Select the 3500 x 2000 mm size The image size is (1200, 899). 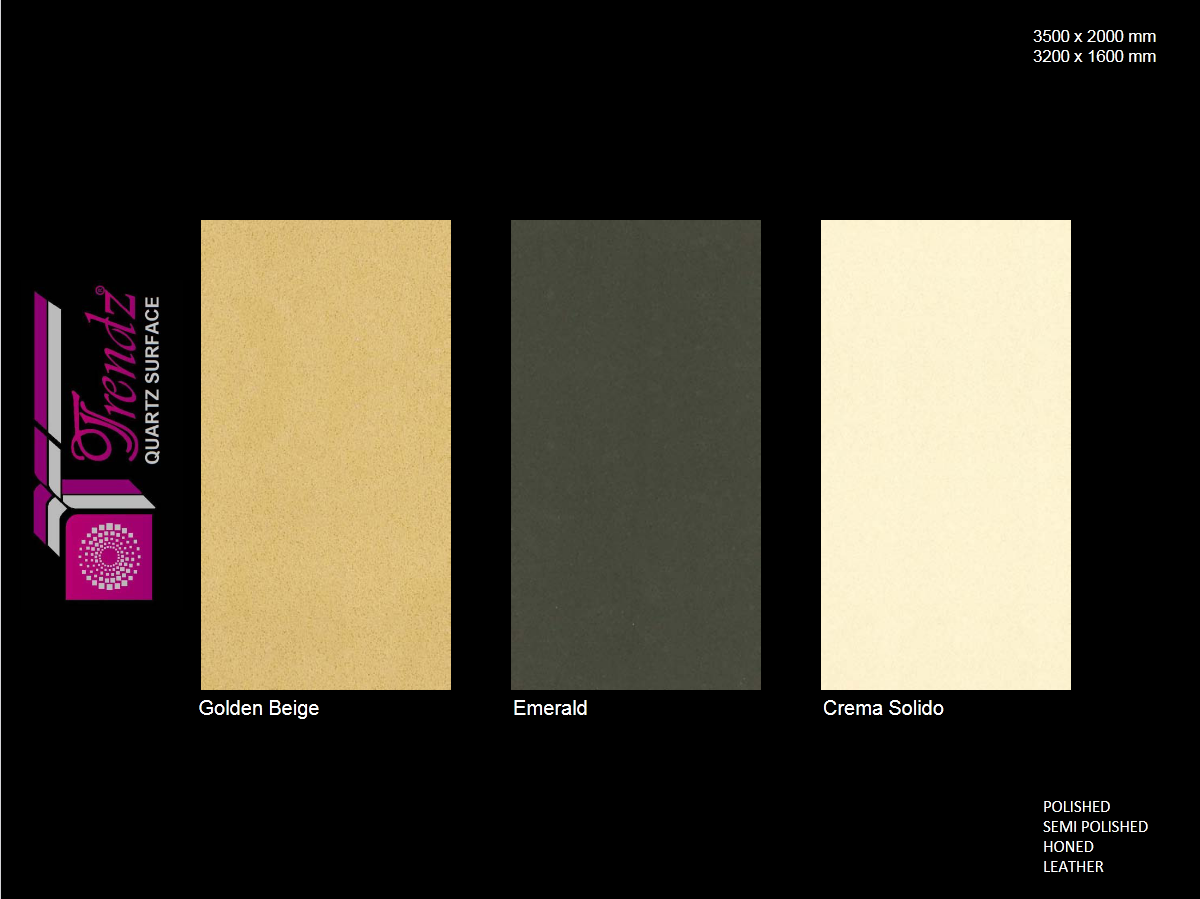coord(1094,36)
